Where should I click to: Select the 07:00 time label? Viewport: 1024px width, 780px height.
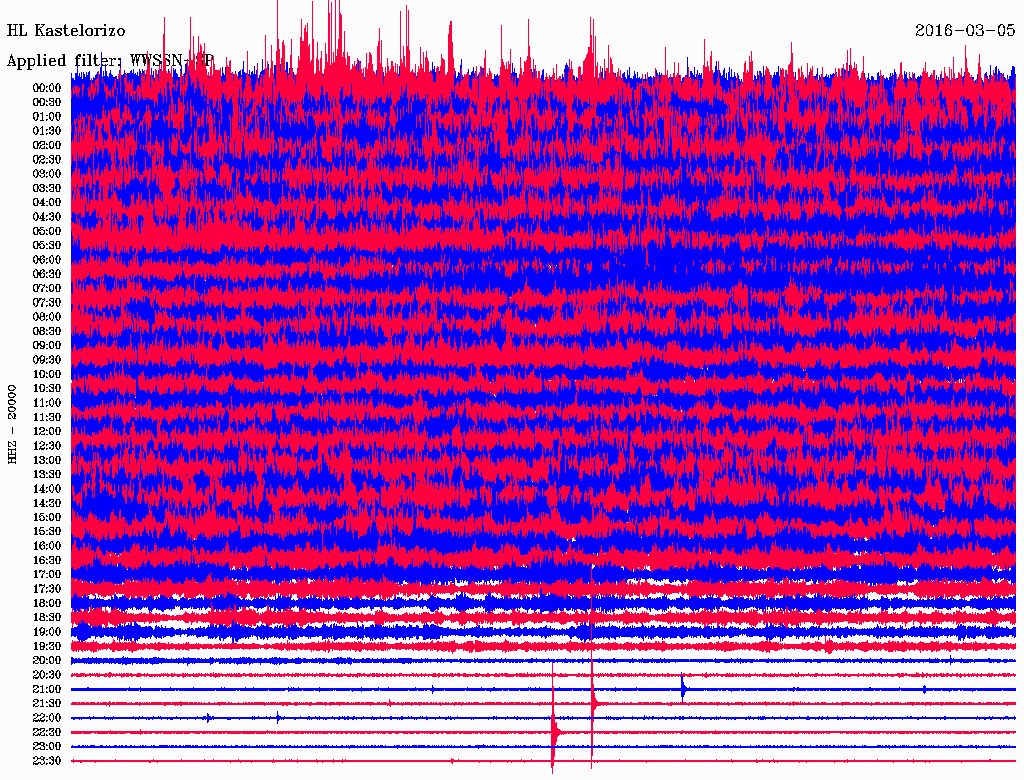click(x=47, y=289)
